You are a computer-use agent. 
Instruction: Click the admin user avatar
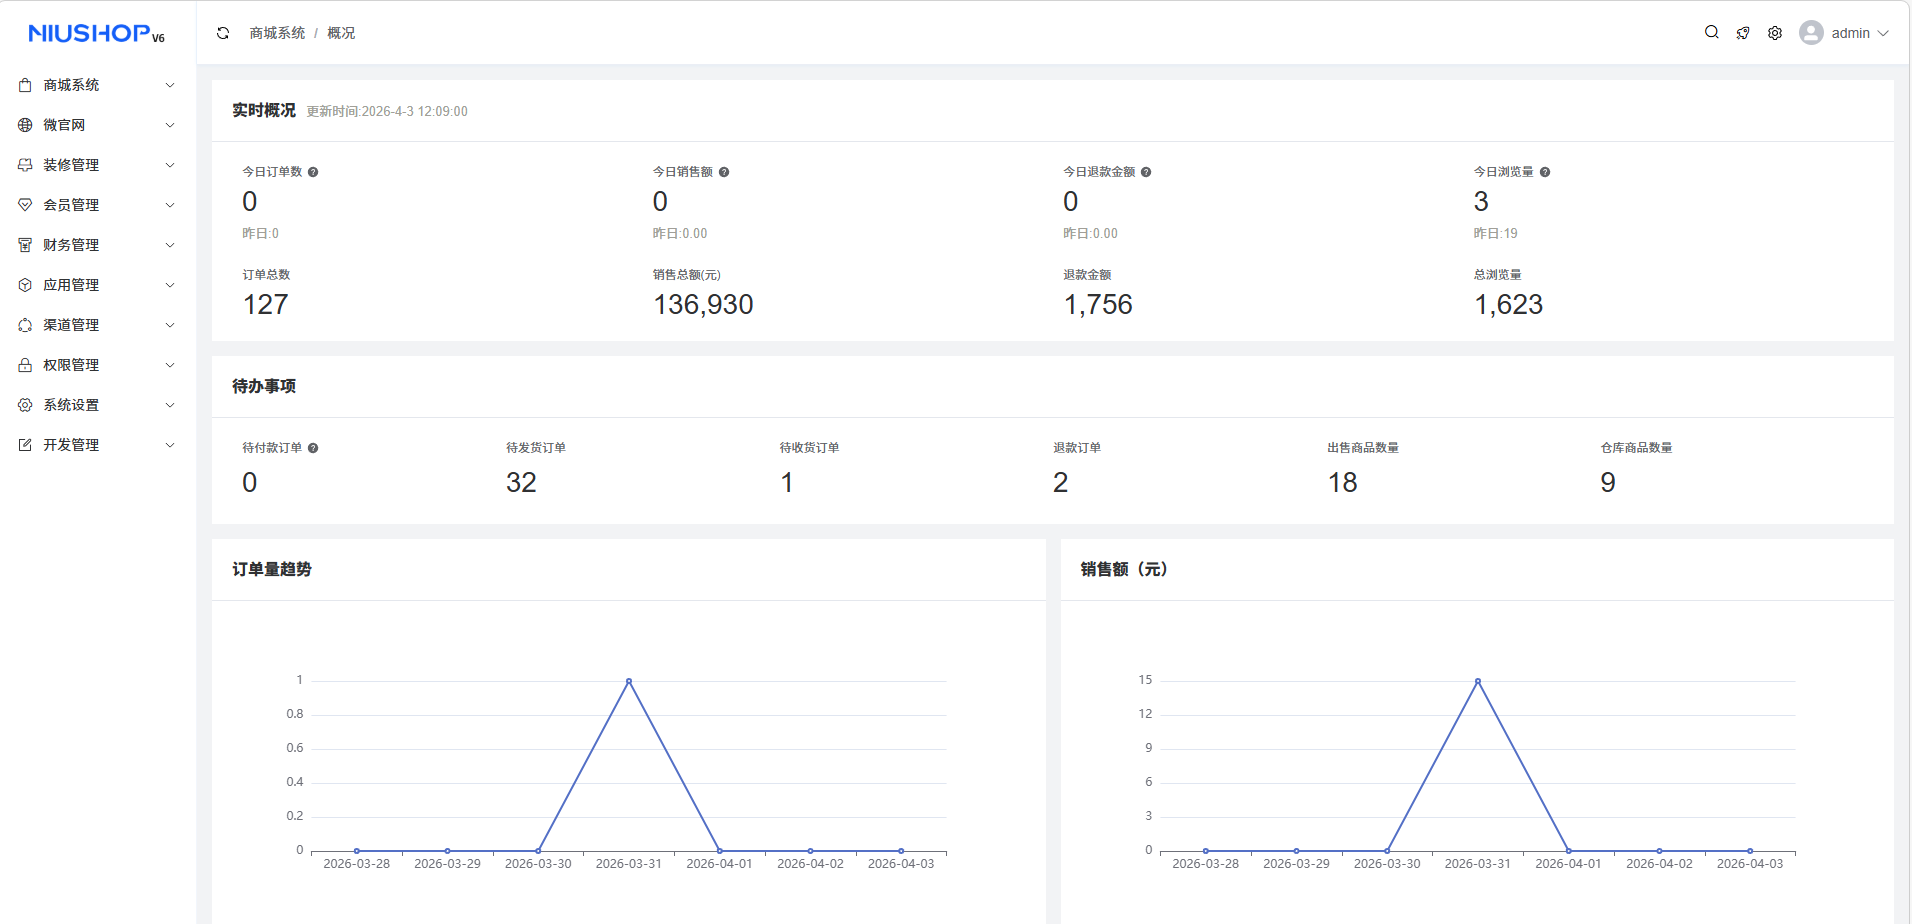1811,33
